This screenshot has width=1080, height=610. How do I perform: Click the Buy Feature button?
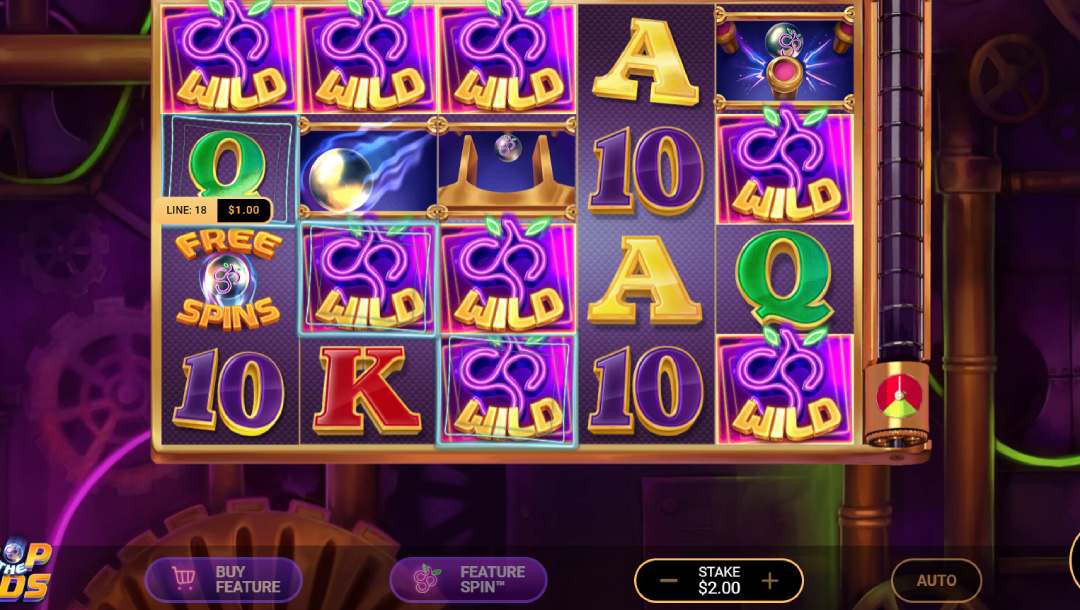point(223,580)
